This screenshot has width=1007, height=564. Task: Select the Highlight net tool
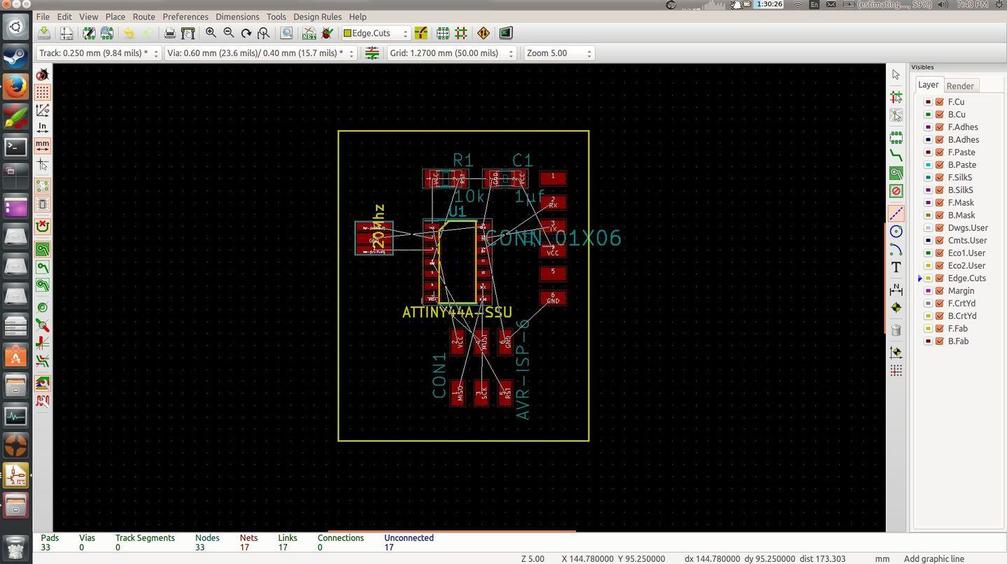click(x=897, y=97)
